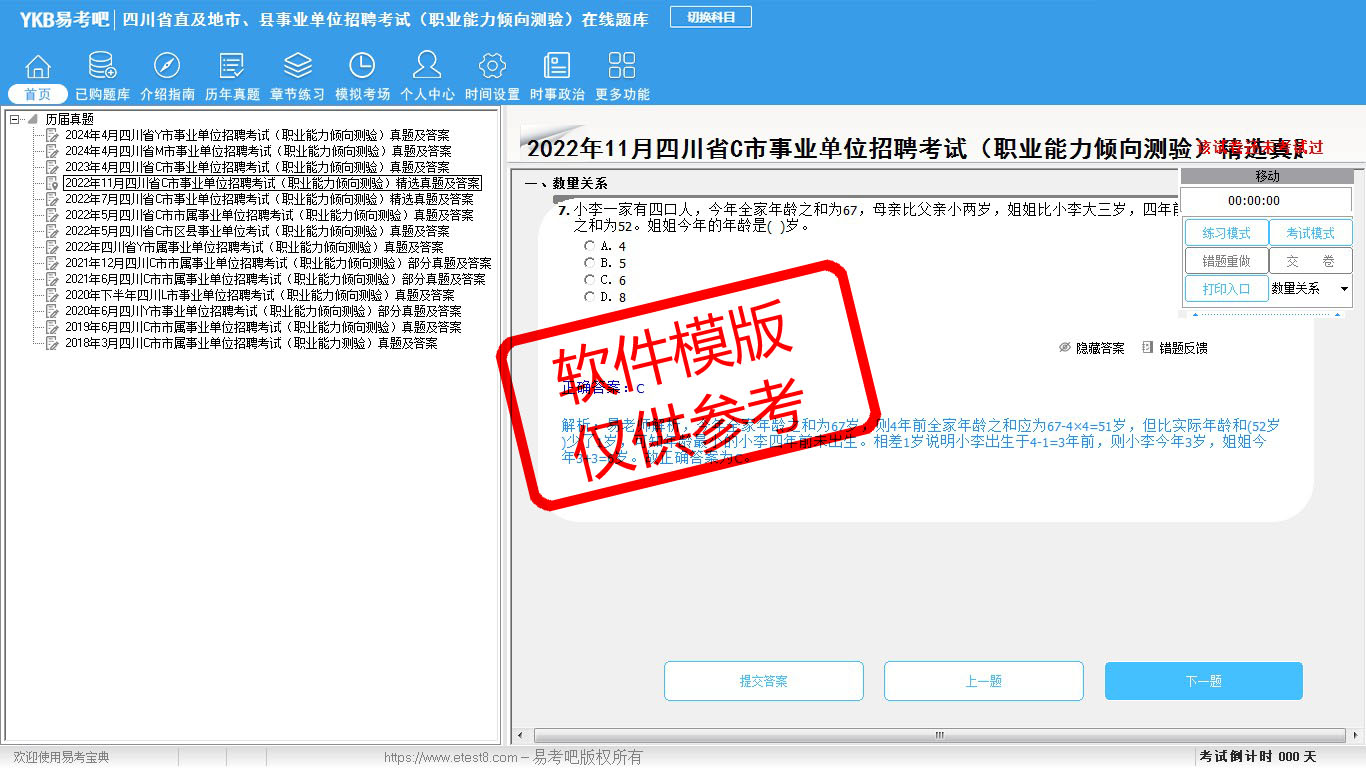Click the 隐藏答案 eye icon
The height and width of the screenshot is (768, 1366).
click(x=1065, y=348)
